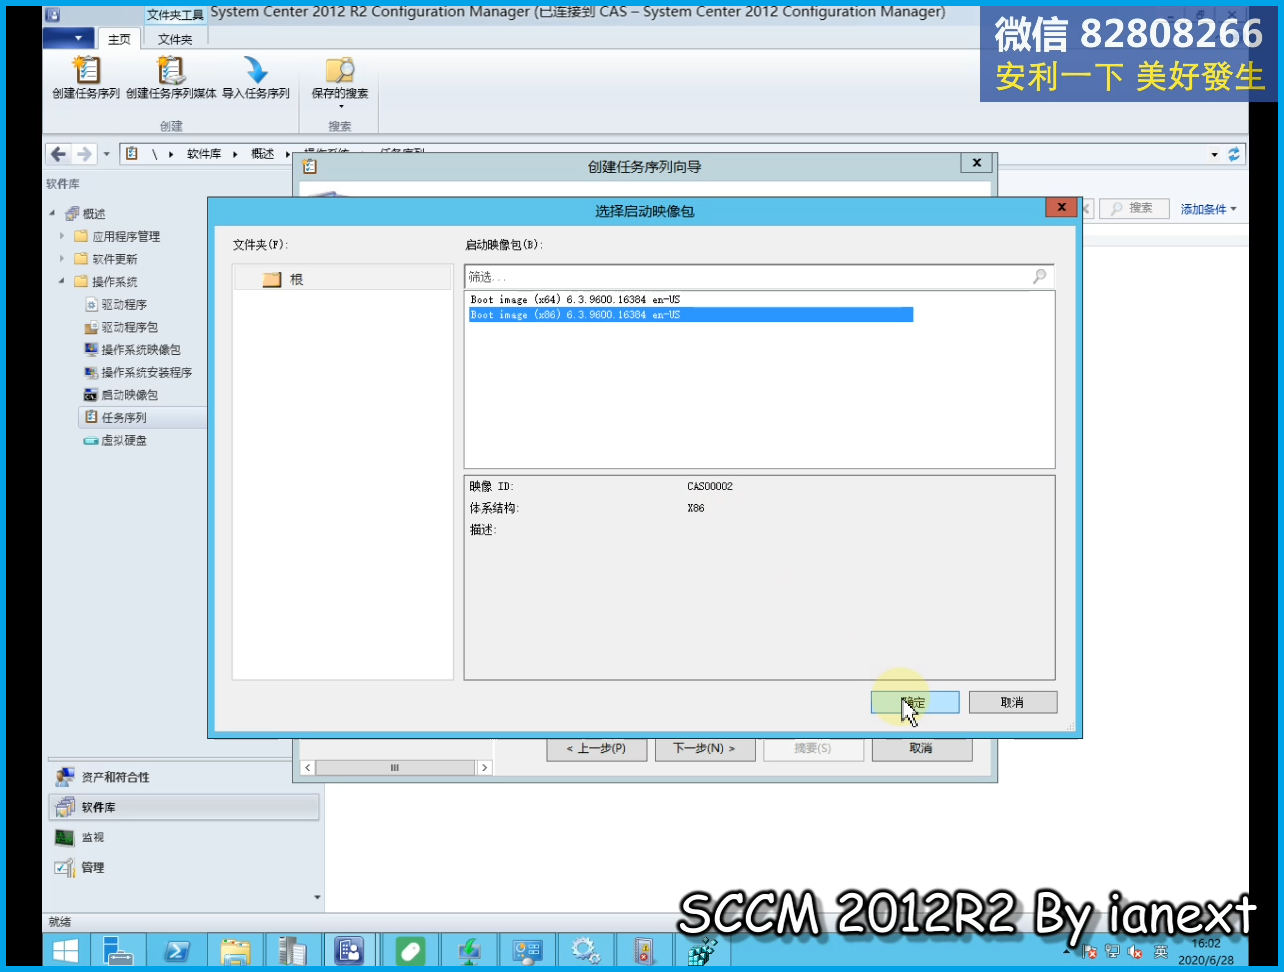Click the gears icon in the taskbar
The height and width of the screenshot is (972, 1284).
(x=586, y=950)
